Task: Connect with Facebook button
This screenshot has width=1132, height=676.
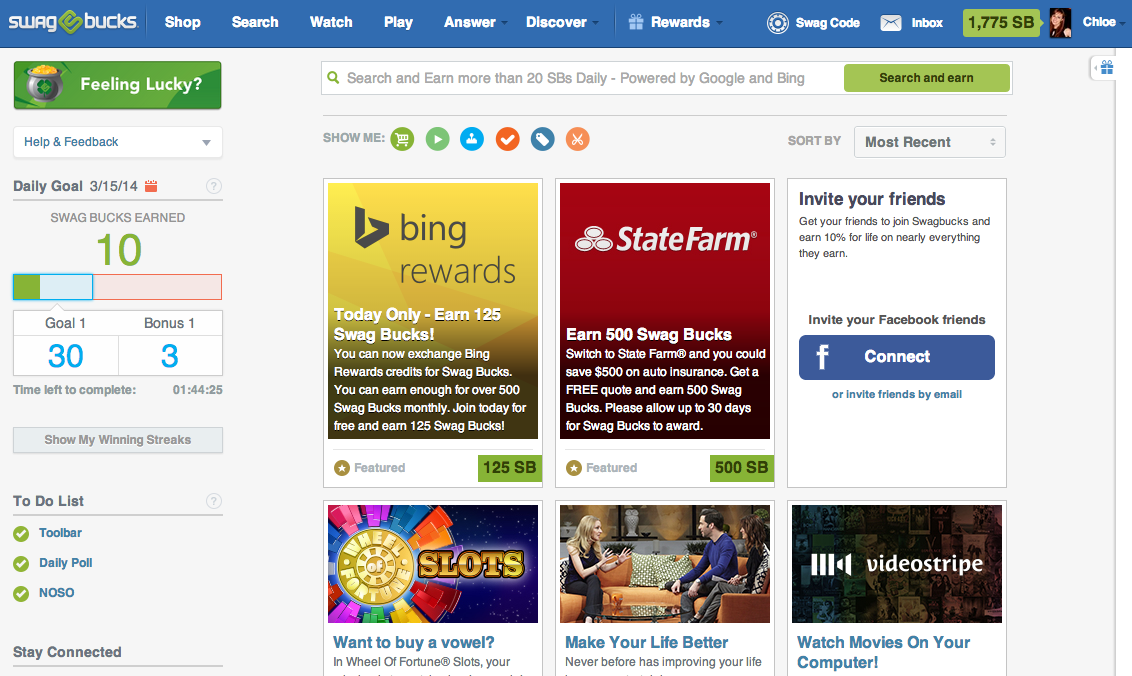Action: click(x=897, y=357)
